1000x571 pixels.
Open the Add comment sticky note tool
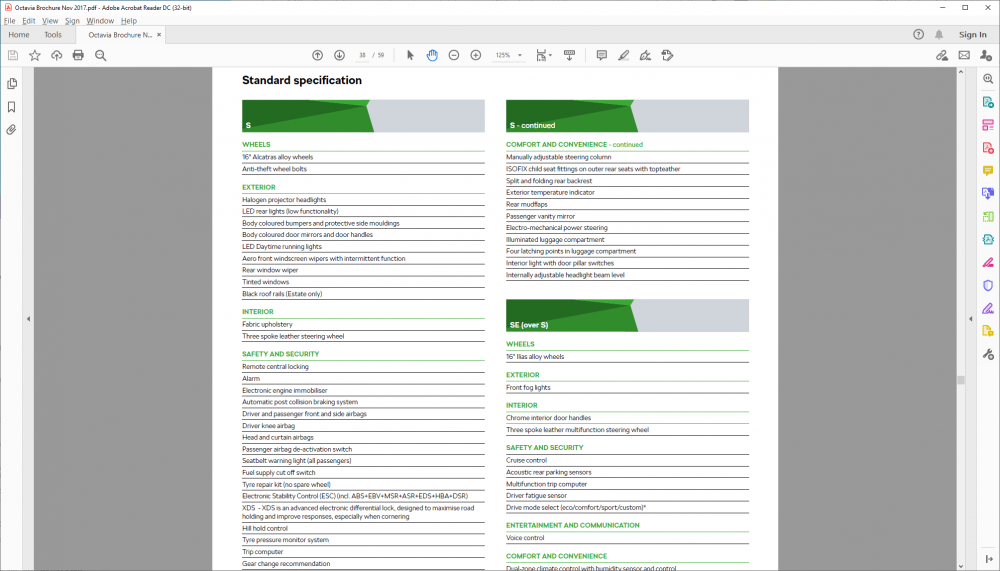[x=602, y=55]
